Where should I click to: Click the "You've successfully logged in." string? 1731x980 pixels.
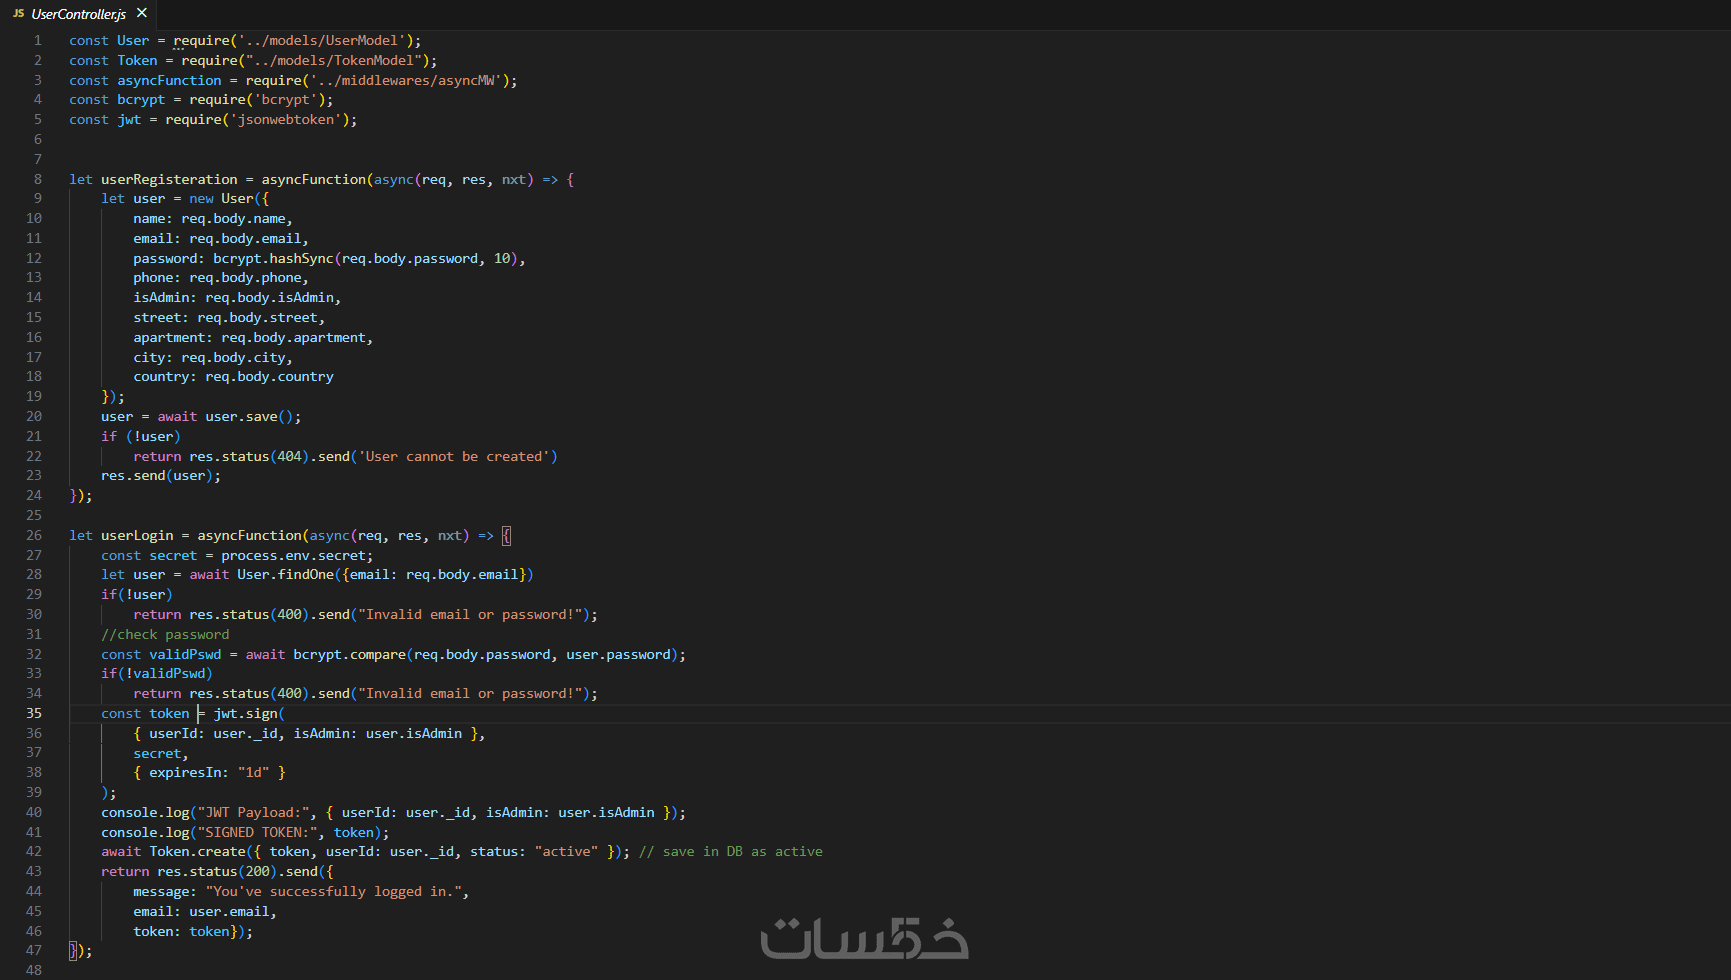tap(333, 891)
